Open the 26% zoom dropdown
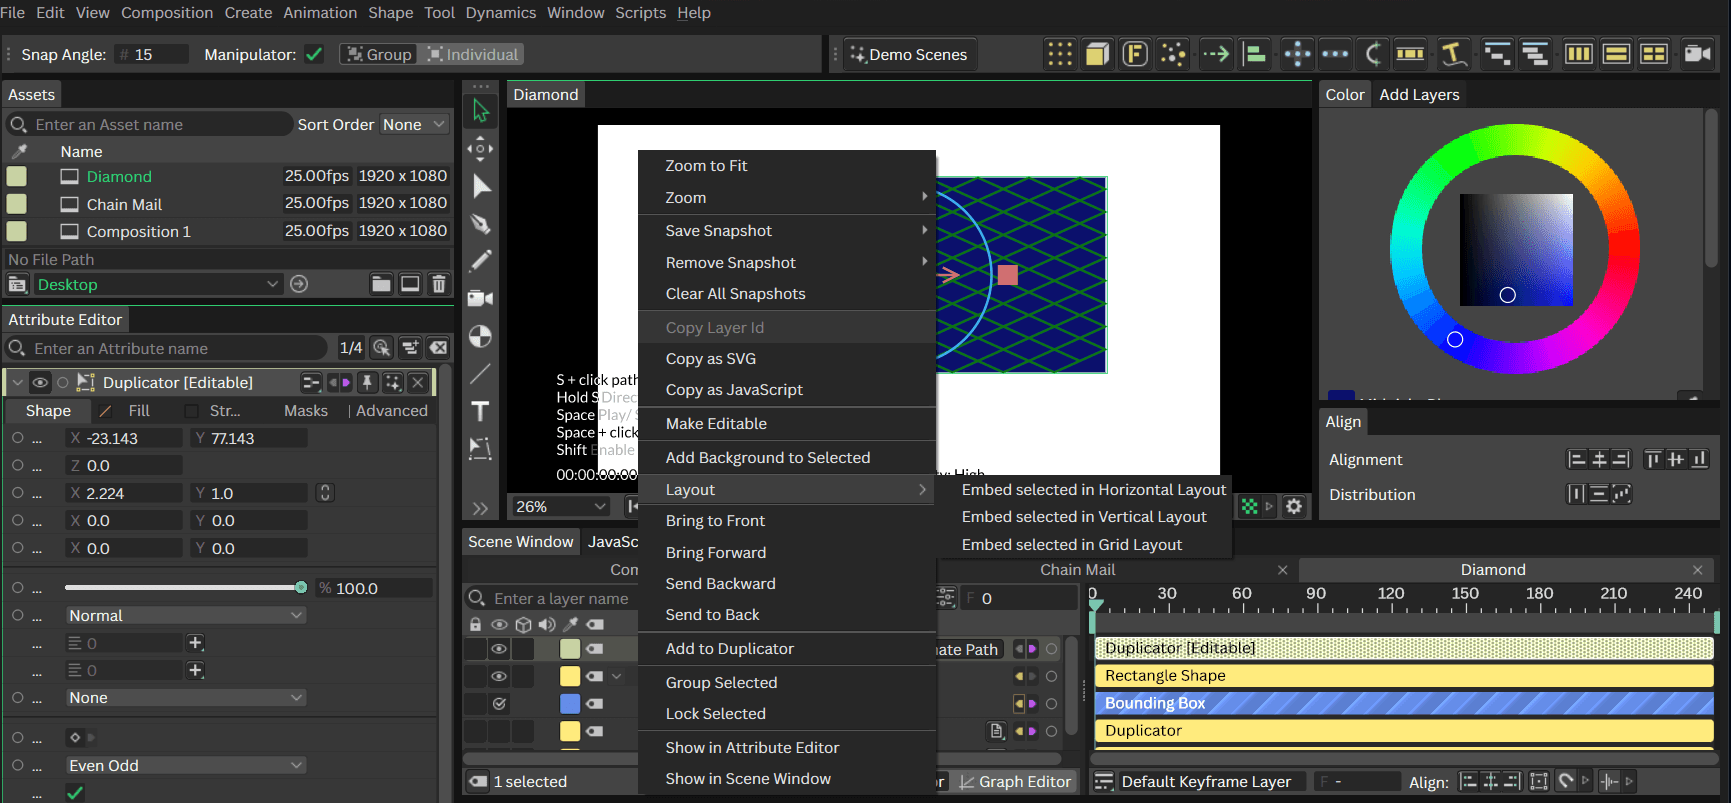This screenshot has width=1731, height=803. (x=560, y=506)
